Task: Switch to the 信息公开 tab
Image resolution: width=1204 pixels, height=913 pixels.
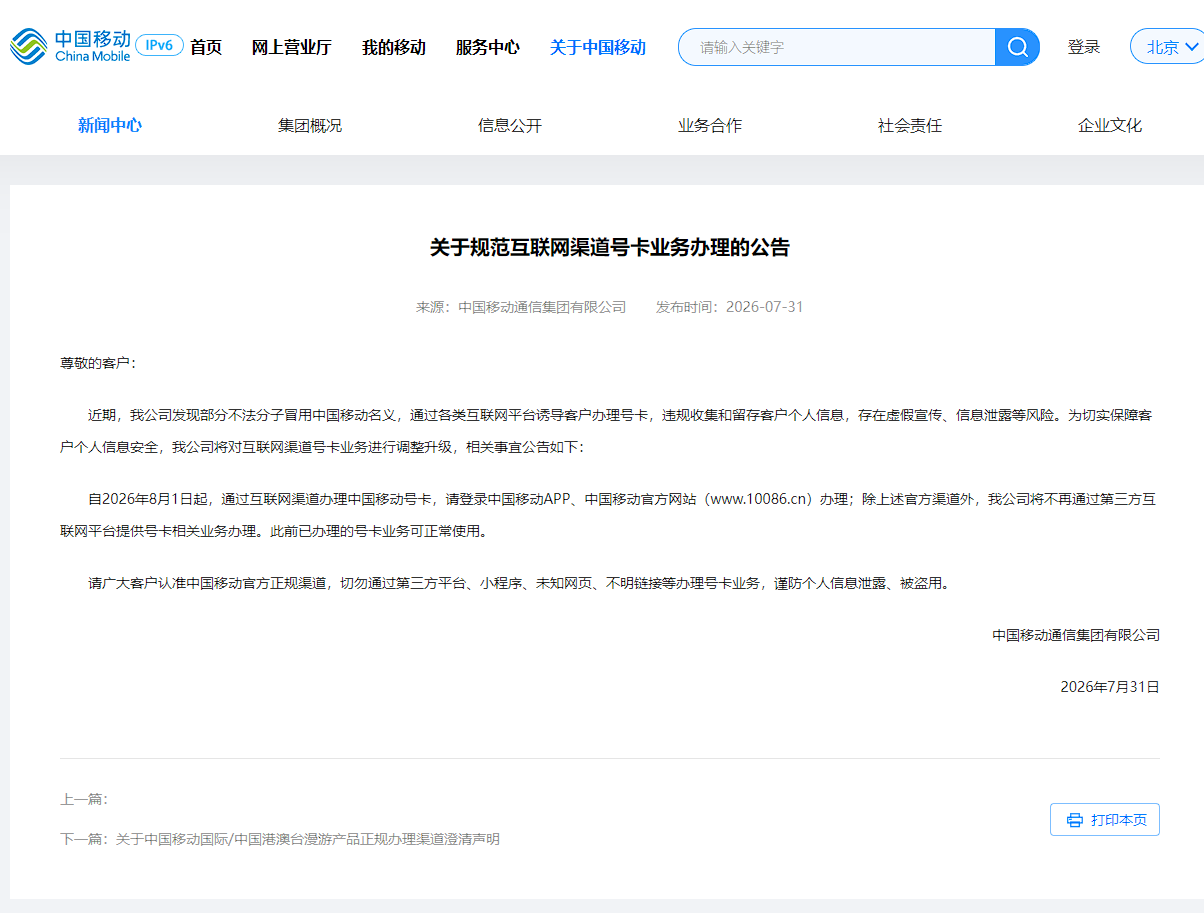Action: pos(510,125)
